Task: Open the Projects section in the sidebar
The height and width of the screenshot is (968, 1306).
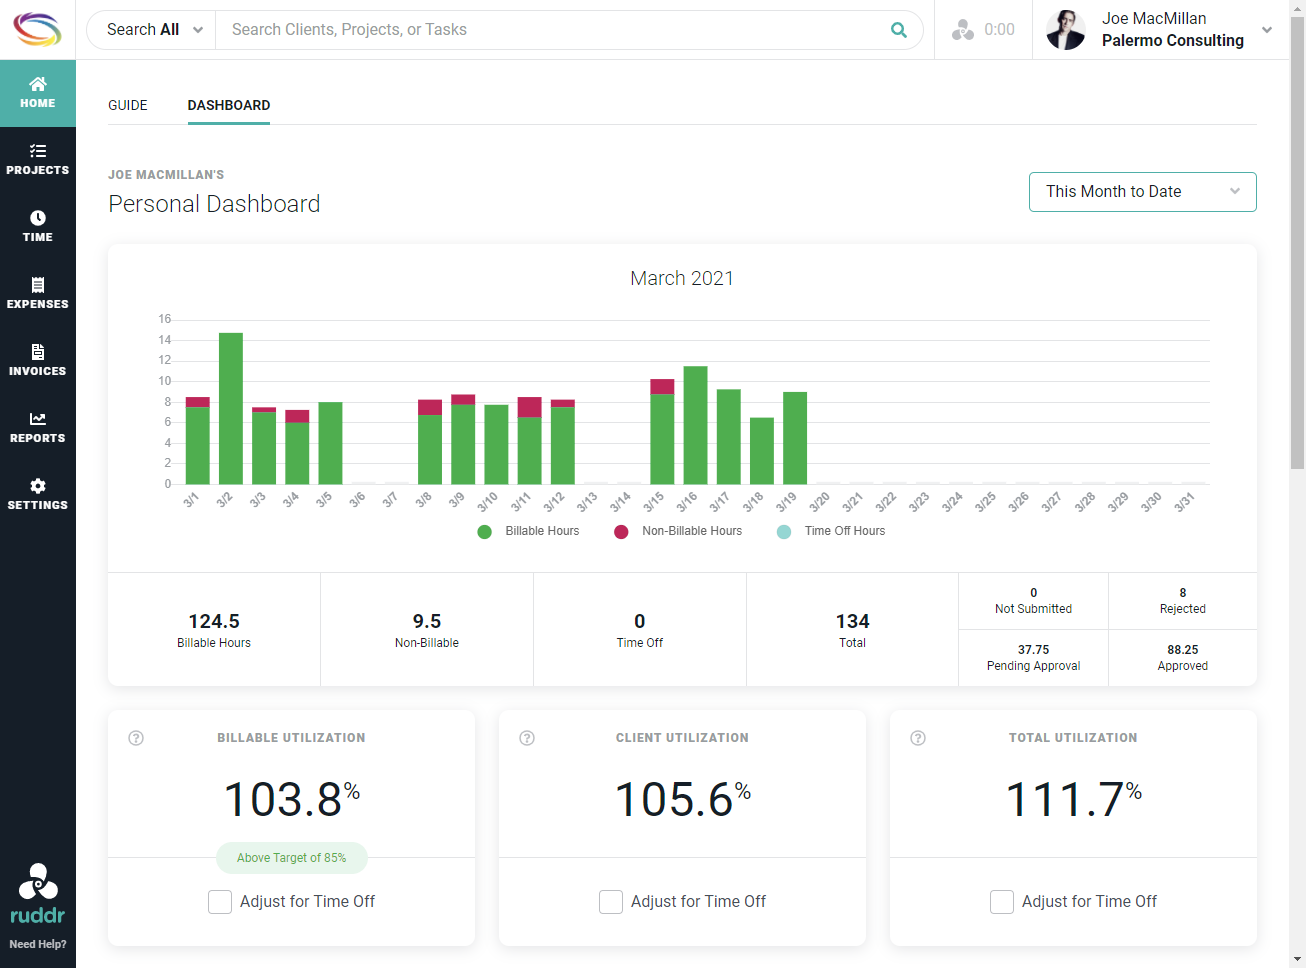Action: coord(37,160)
